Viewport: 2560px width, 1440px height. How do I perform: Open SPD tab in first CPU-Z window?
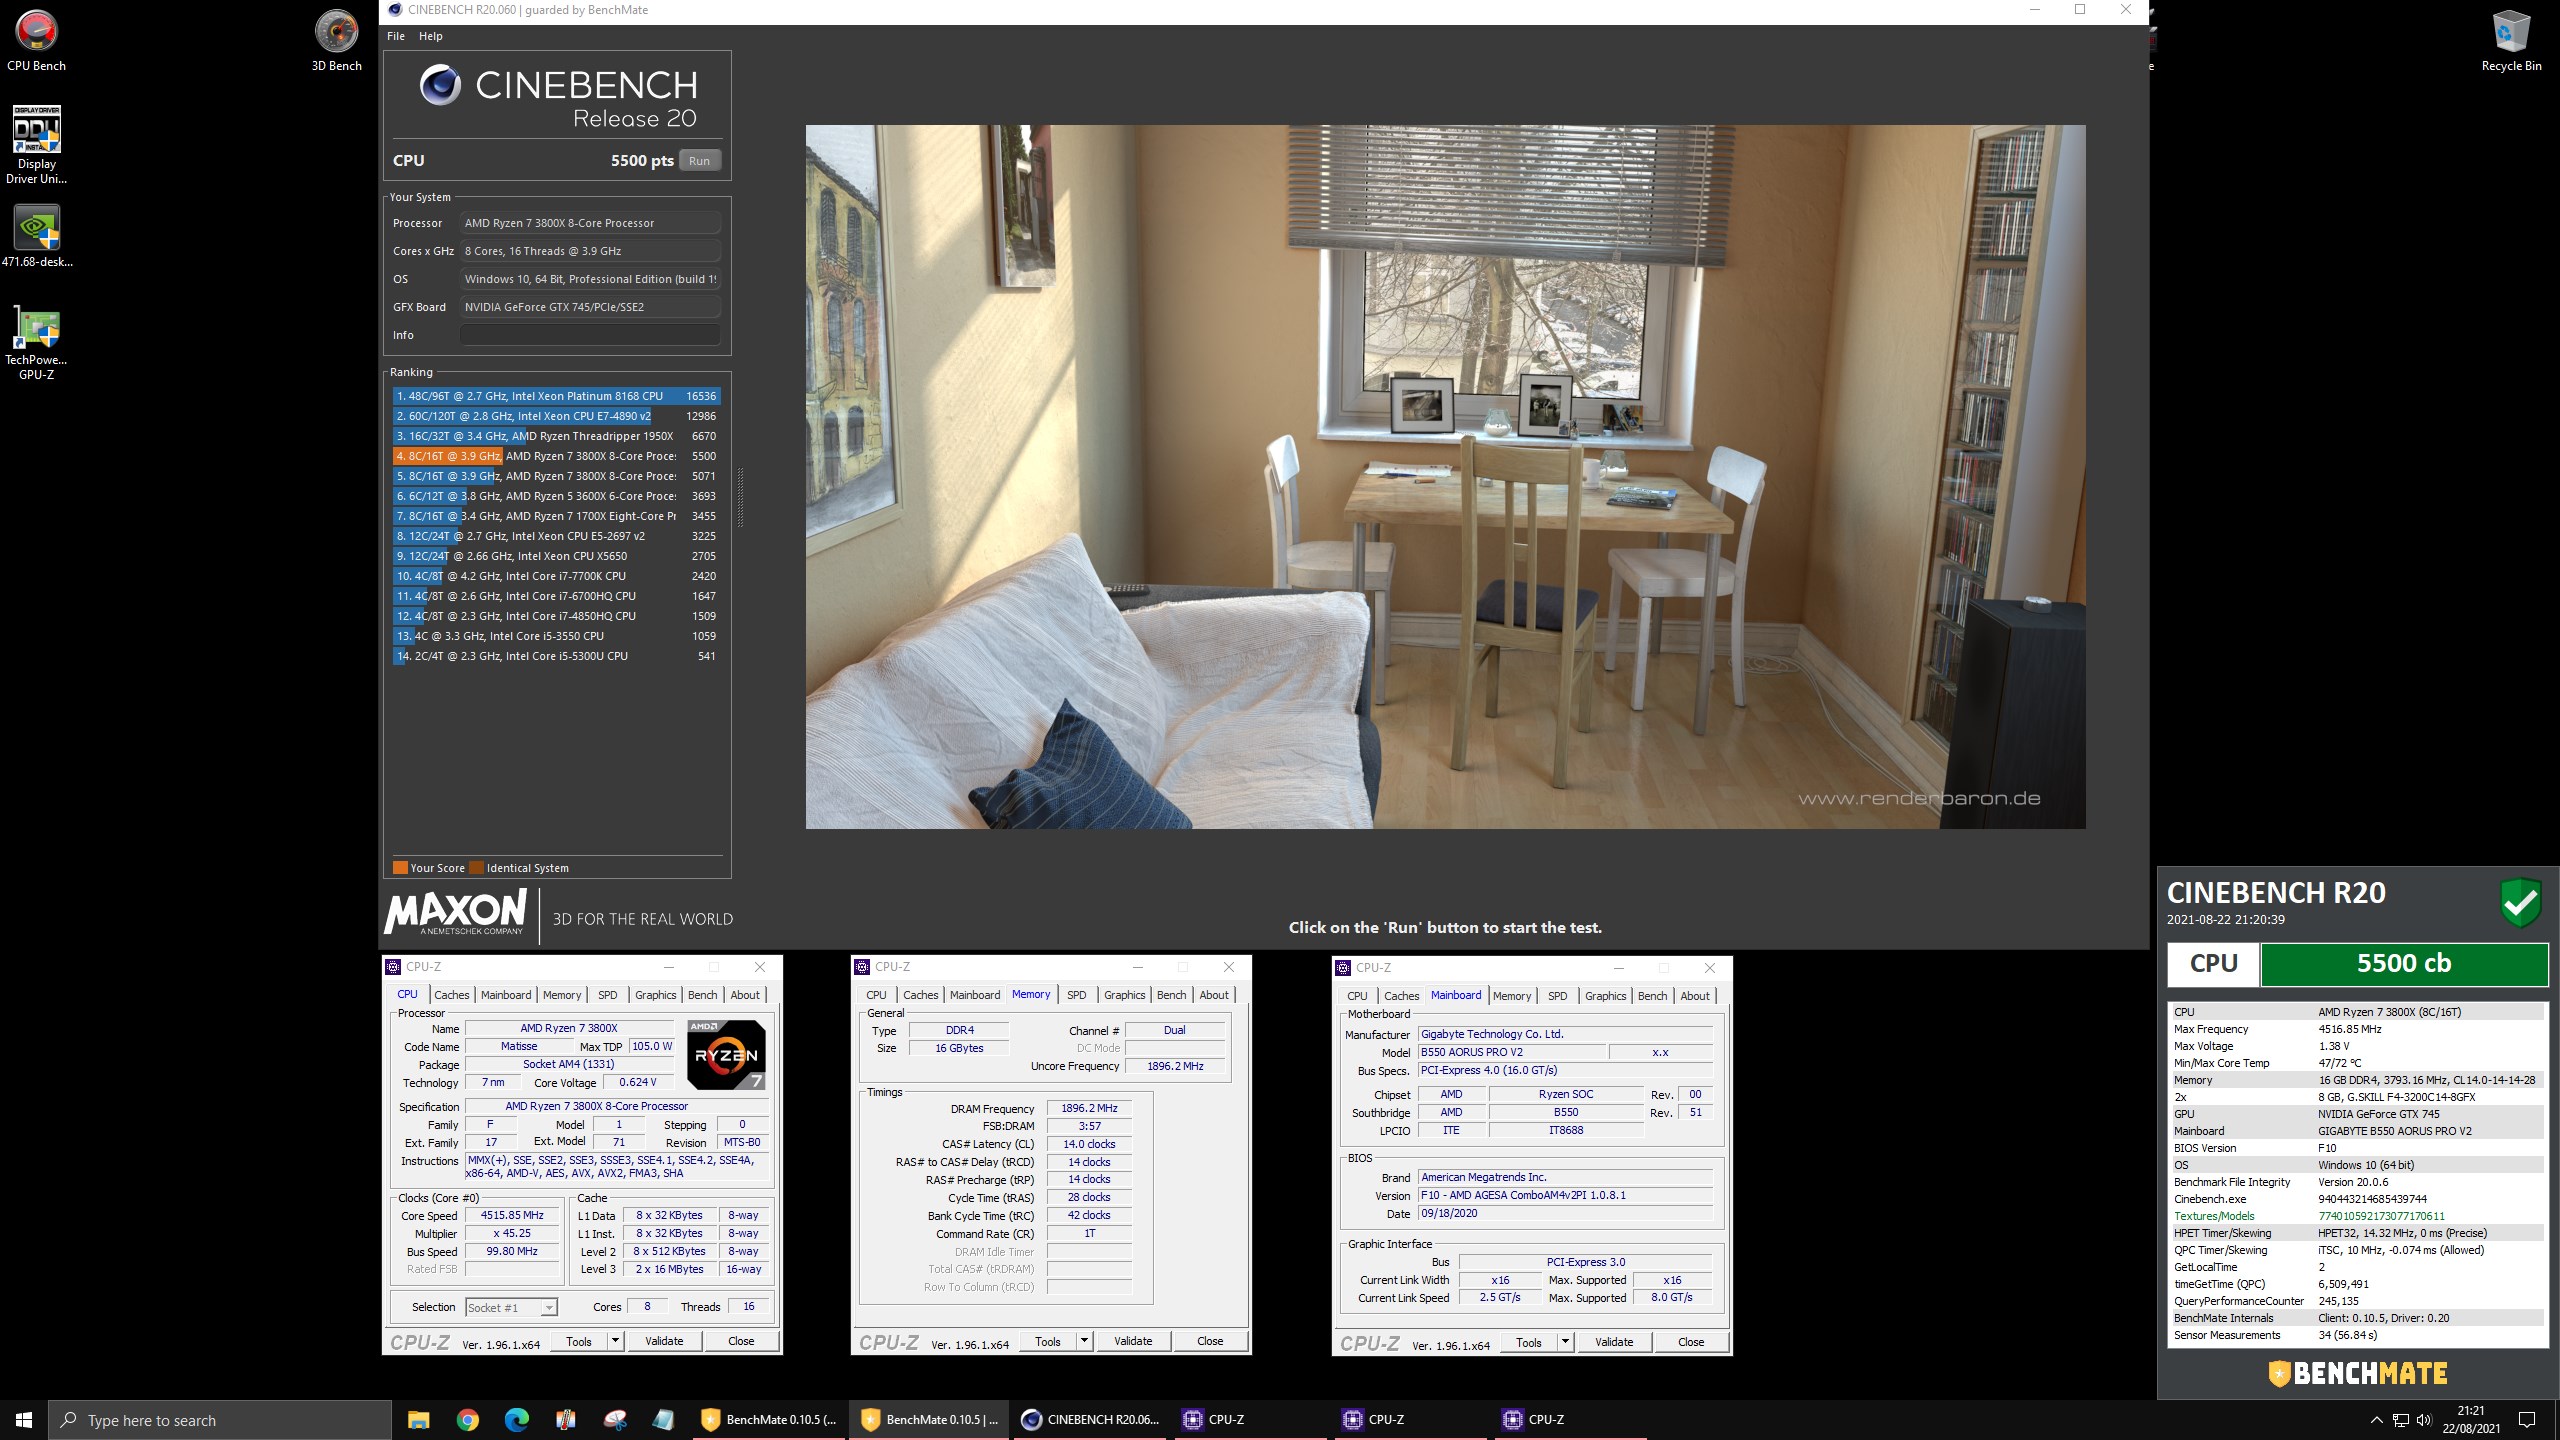coord(608,995)
